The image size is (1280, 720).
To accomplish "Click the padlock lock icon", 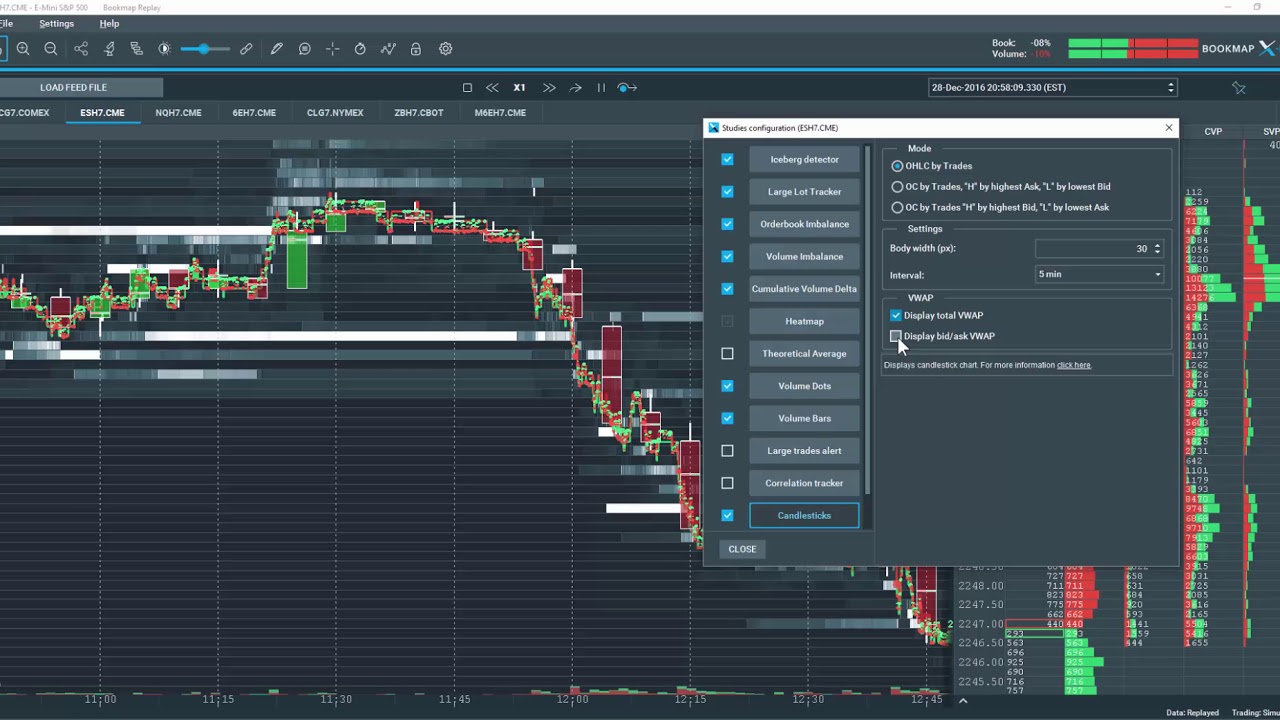I will click(416, 49).
